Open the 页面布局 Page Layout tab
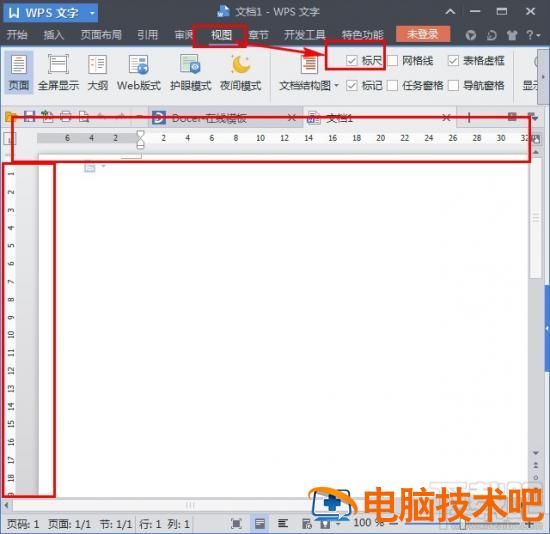Image resolution: width=550 pixels, height=534 pixels. tap(101, 35)
